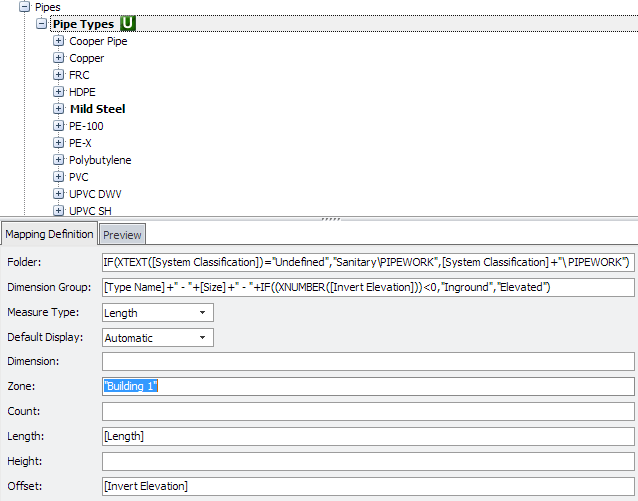Collapse the Pipe Types node
The image size is (638, 501).
(41, 24)
